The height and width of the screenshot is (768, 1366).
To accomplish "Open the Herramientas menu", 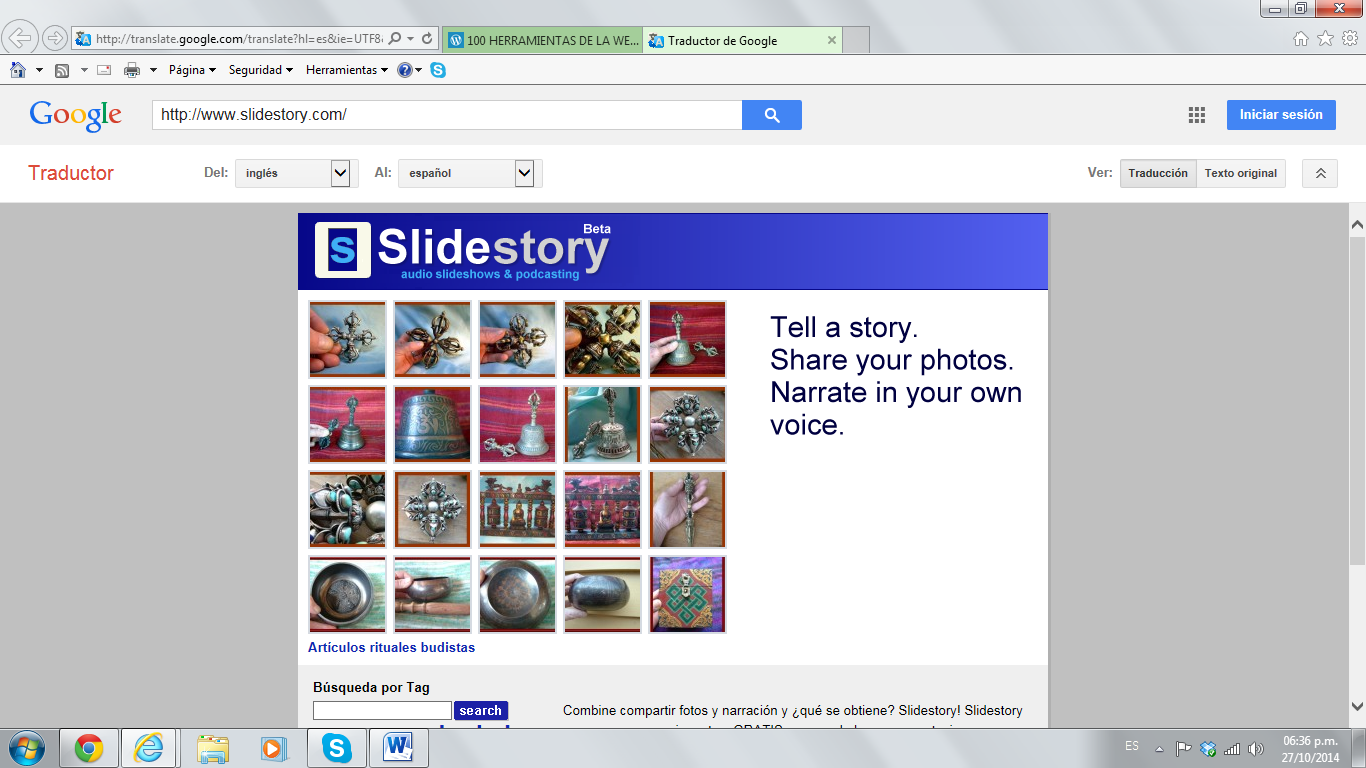I will coord(346,70).
